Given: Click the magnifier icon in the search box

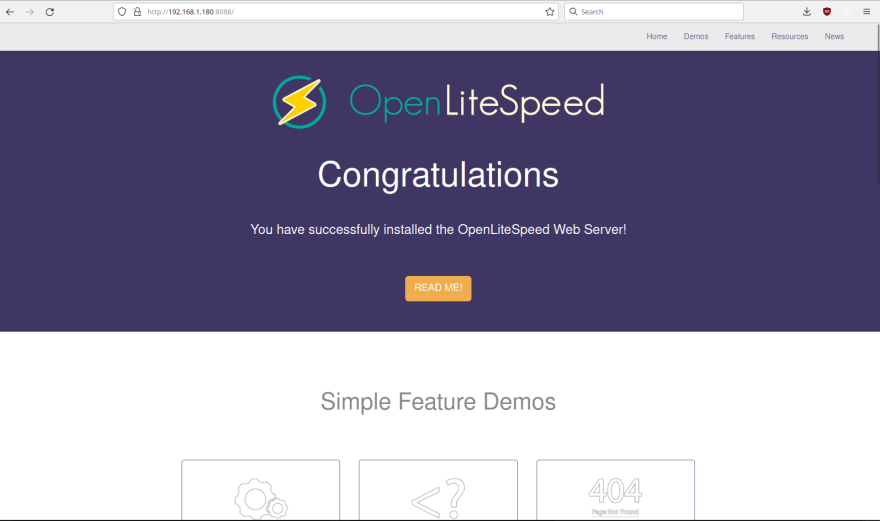Looking at the screenshot, I should (x=574, y=12).
